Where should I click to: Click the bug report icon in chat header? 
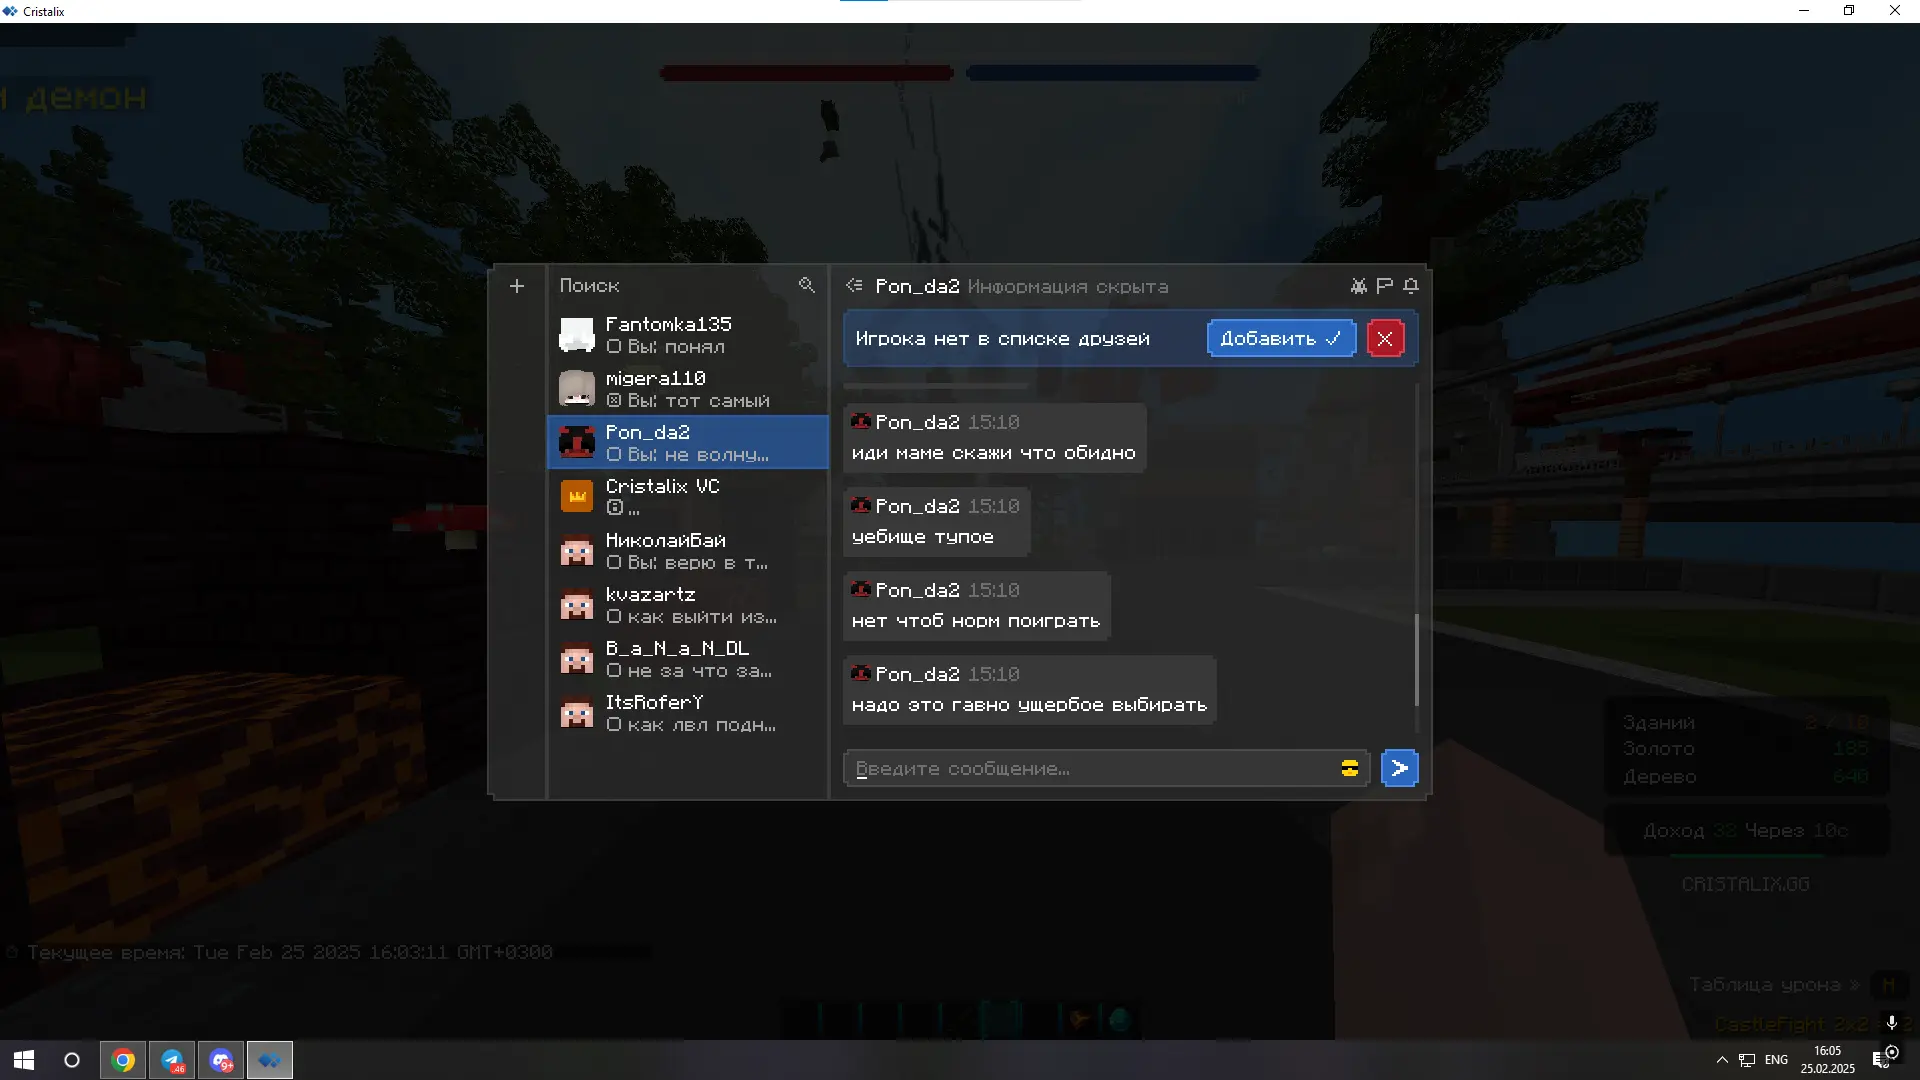[1358, 286]
